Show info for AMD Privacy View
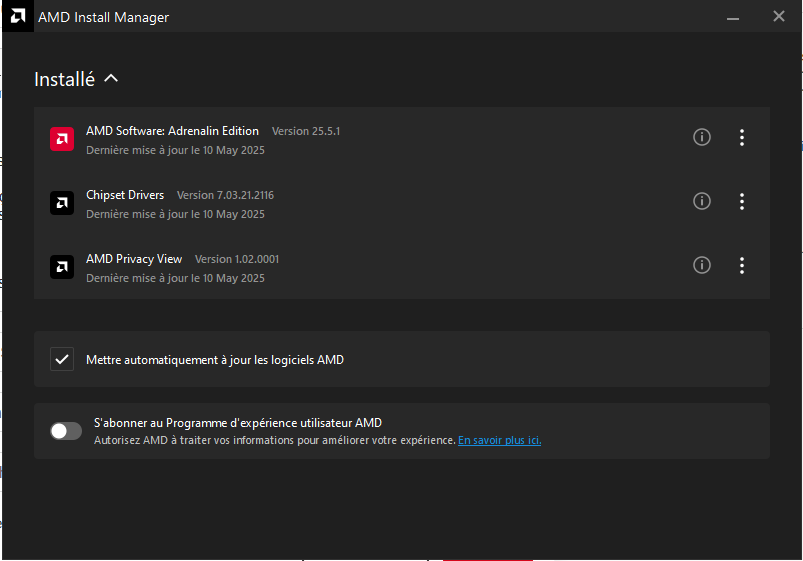 point(702,265)
